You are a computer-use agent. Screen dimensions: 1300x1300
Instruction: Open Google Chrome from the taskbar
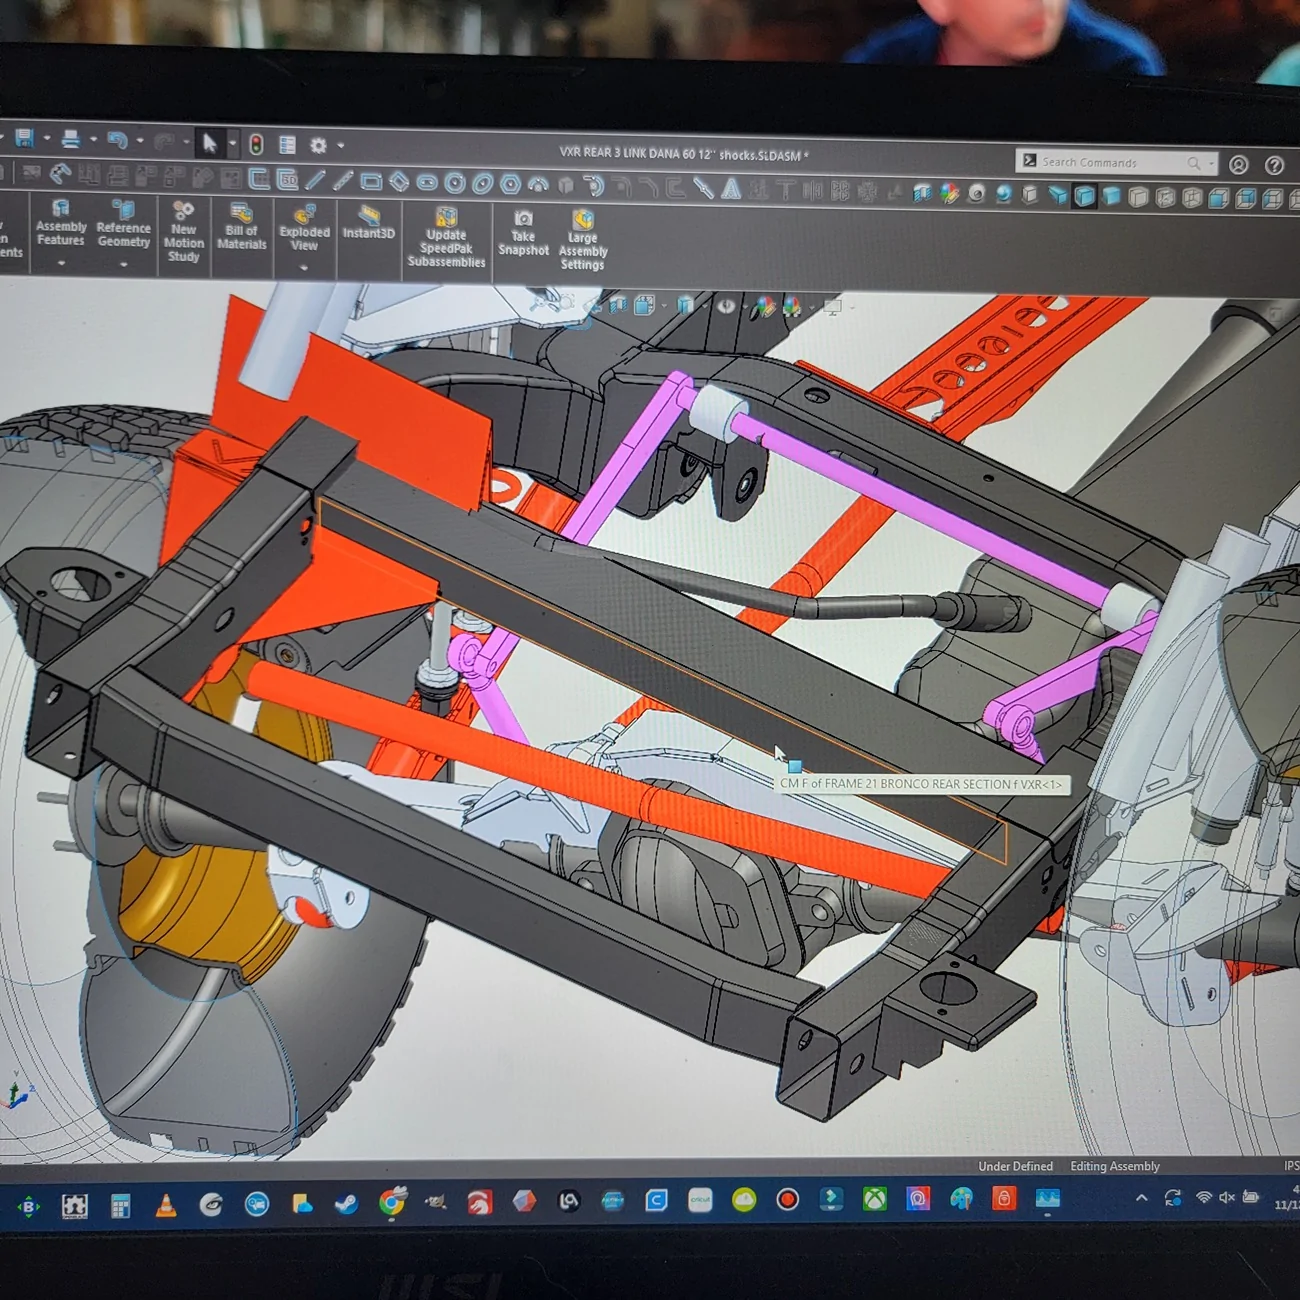tap(392, 1204)
